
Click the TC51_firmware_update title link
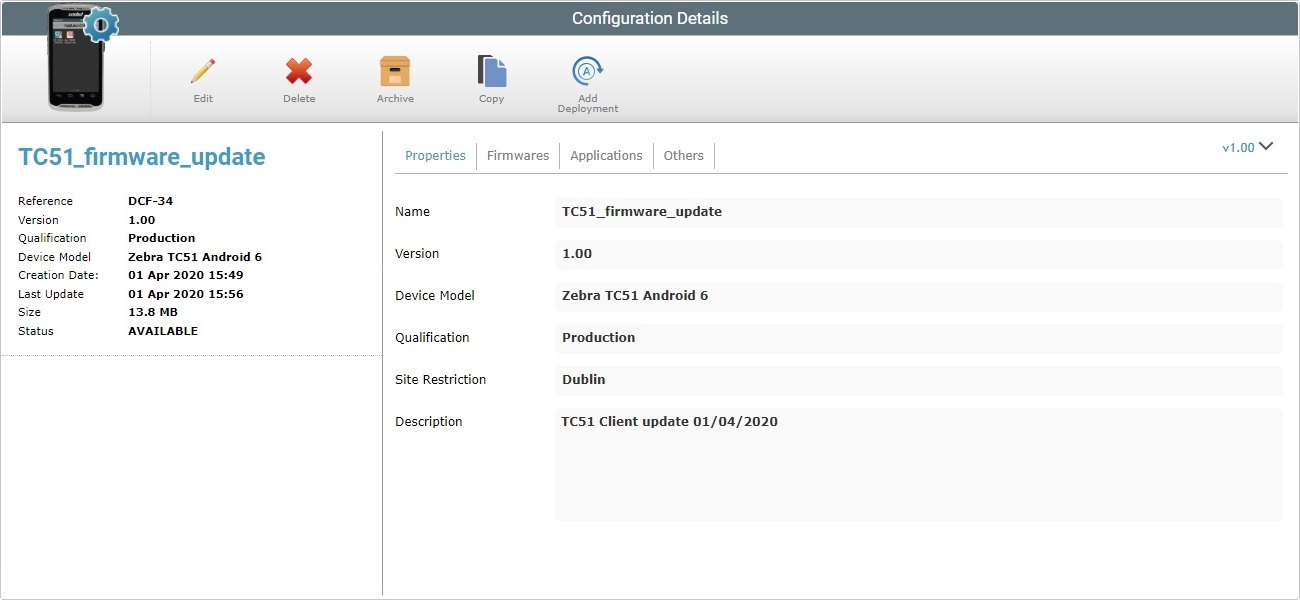(x=141, y=156)
